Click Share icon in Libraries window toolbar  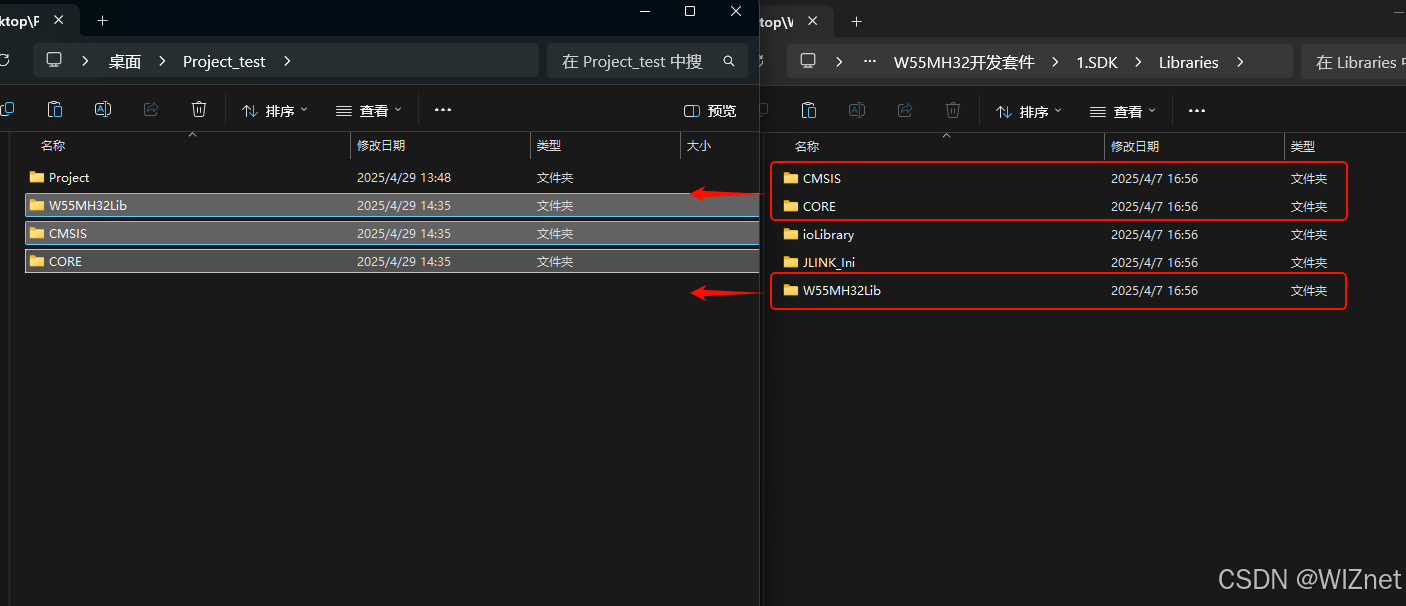pyautogui.click(x=905, y=111)
